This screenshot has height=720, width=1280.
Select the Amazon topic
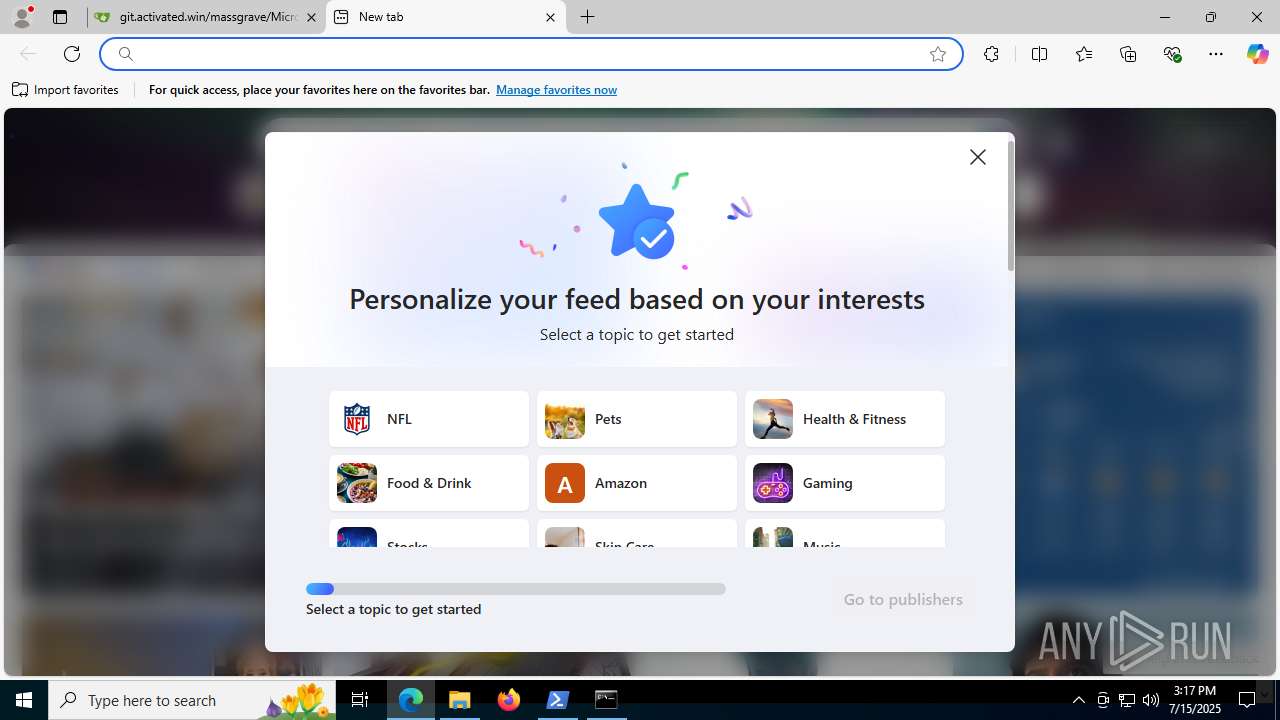(x=637, y=483)
